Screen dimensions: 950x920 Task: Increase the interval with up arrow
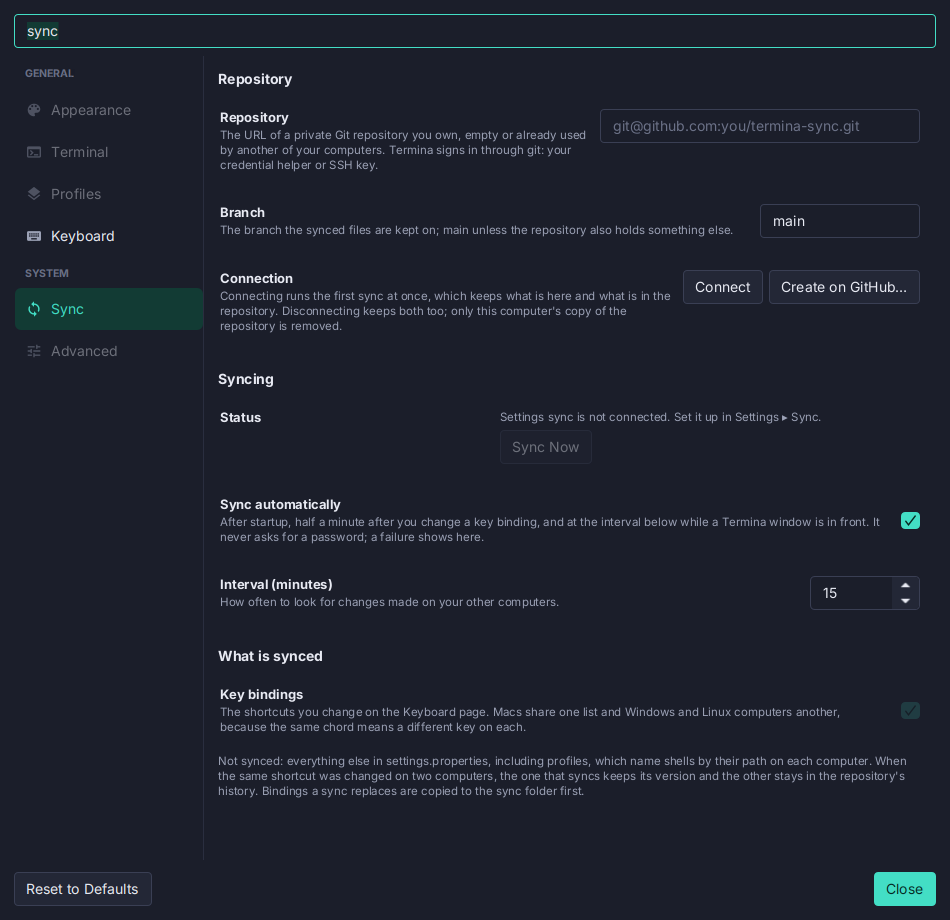point(905,585)
